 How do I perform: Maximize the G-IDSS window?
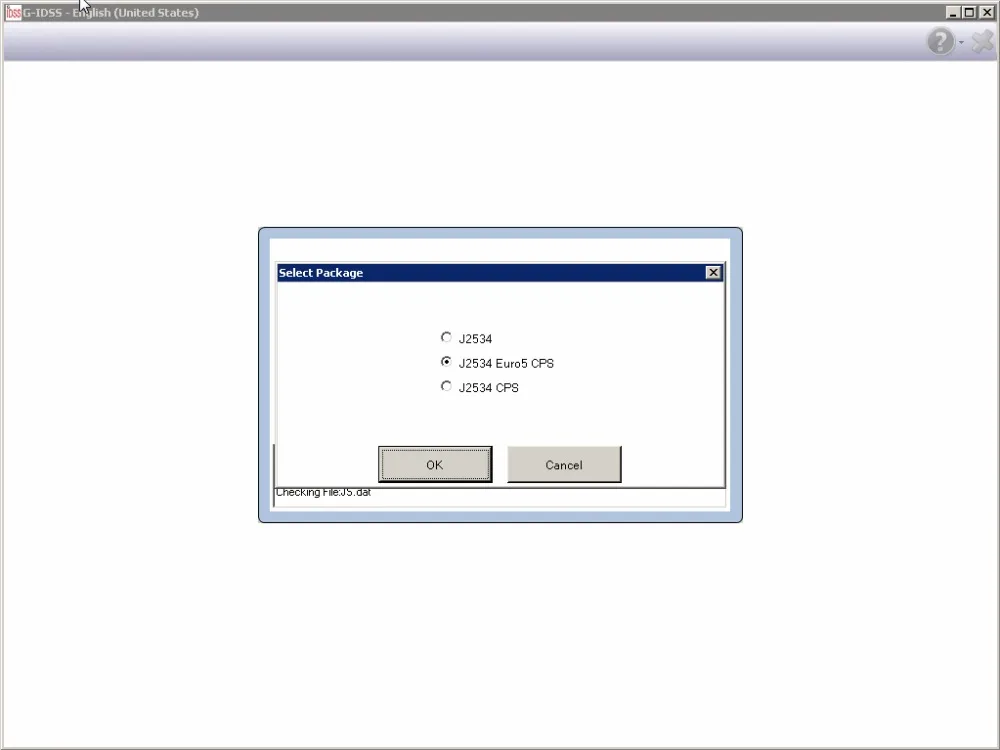click(x=969, y=12)
